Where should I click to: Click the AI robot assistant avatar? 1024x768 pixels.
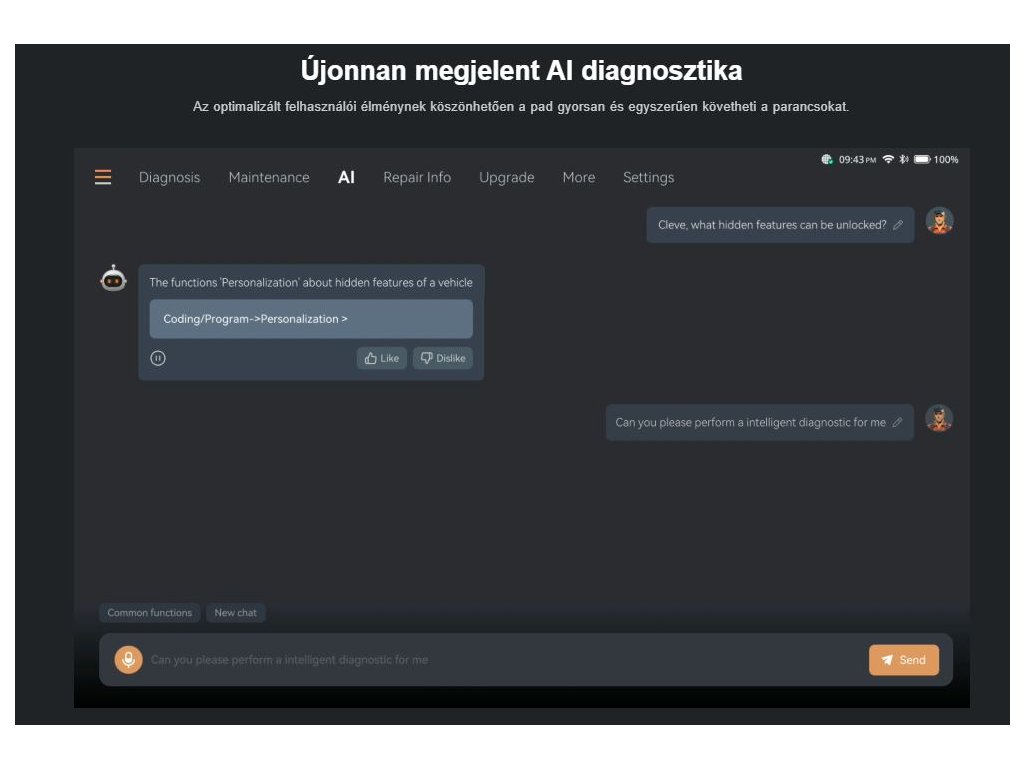coord(114,279)
